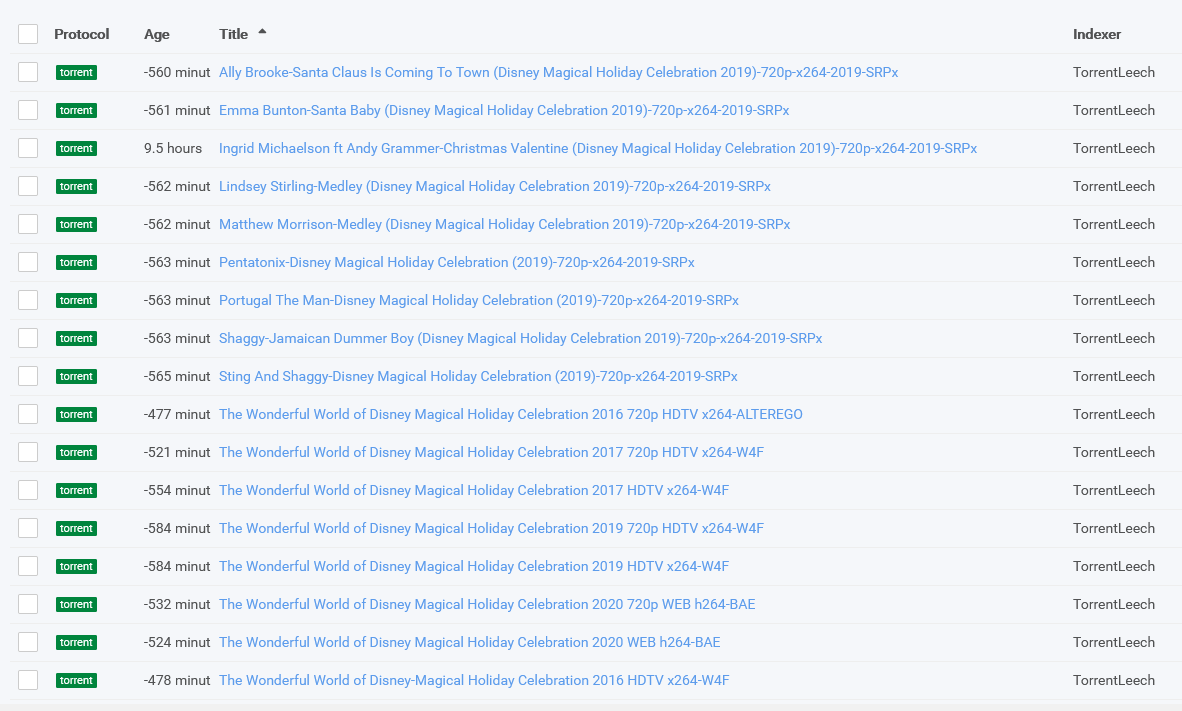This screenshot has height=711, width=1182.
Task: Click the torrent badge beside Lindsey Stirling-Medley
Action: pyautogui.click(x=76, y=186)
